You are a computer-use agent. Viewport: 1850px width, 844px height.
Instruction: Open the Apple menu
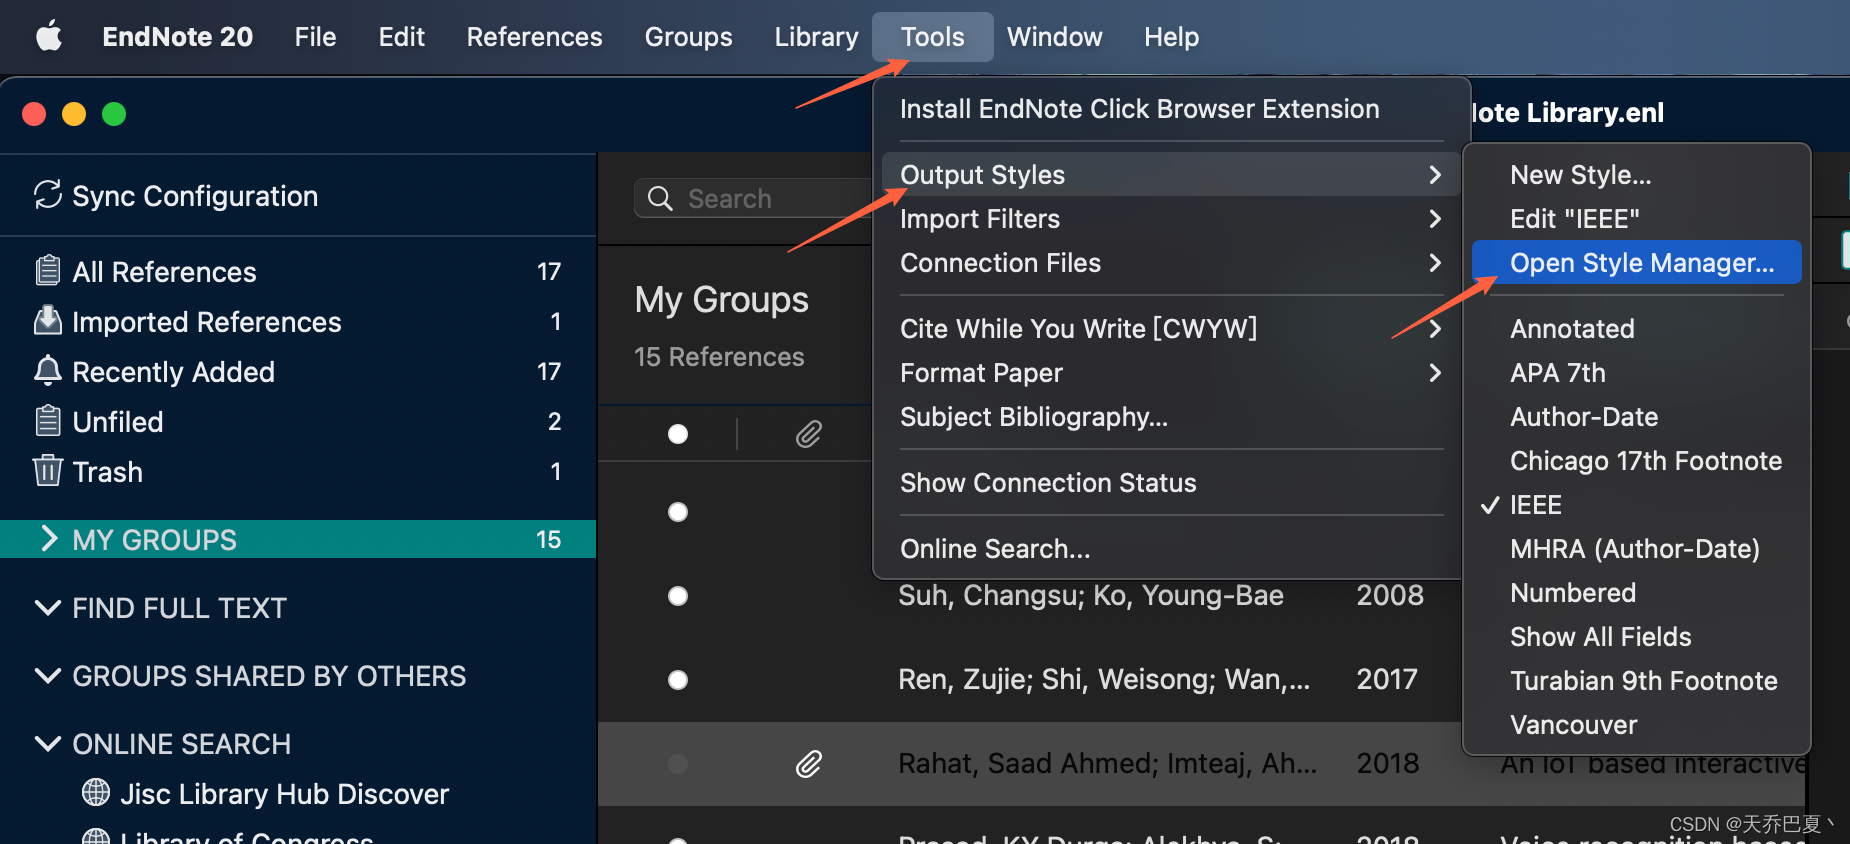click(49, 37)
